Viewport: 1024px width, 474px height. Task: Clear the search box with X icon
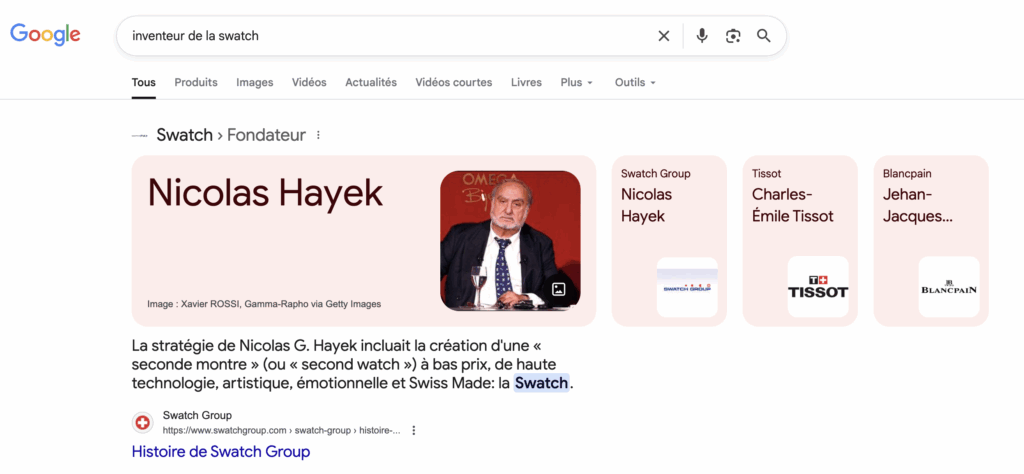click(664, 36)
